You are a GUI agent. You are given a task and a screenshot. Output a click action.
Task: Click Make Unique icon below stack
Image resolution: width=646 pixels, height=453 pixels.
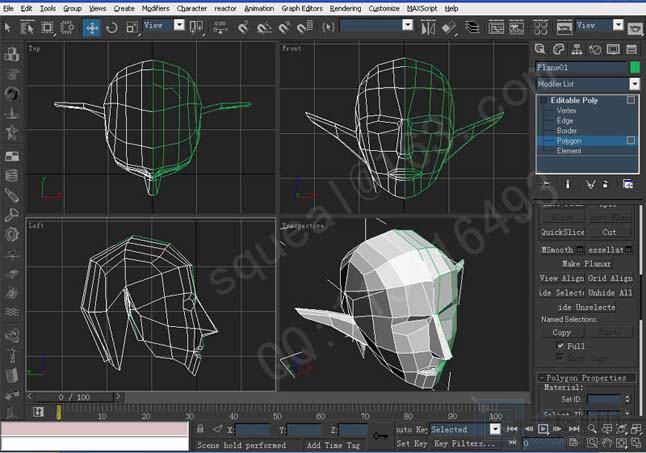(590, 184)
